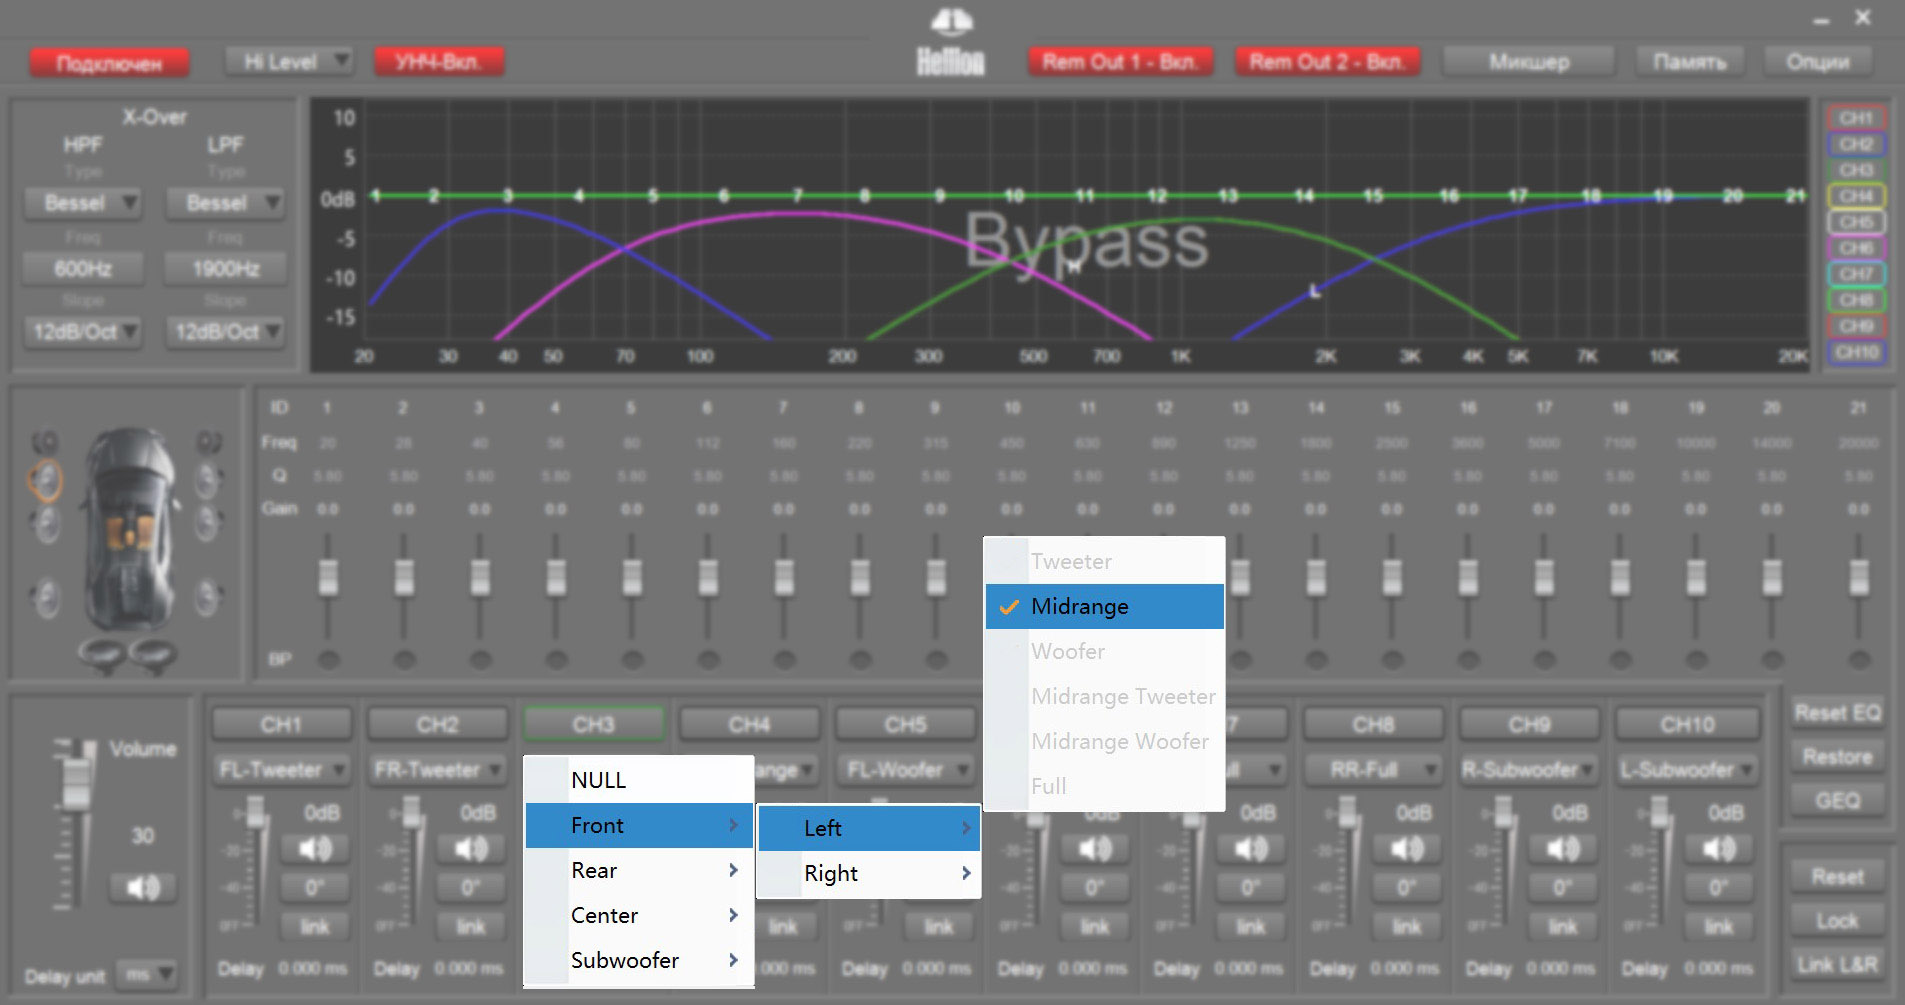Click the EQ band 3 gain slider
This screenshot has height=1005, width=1905.
click(480, 577)
